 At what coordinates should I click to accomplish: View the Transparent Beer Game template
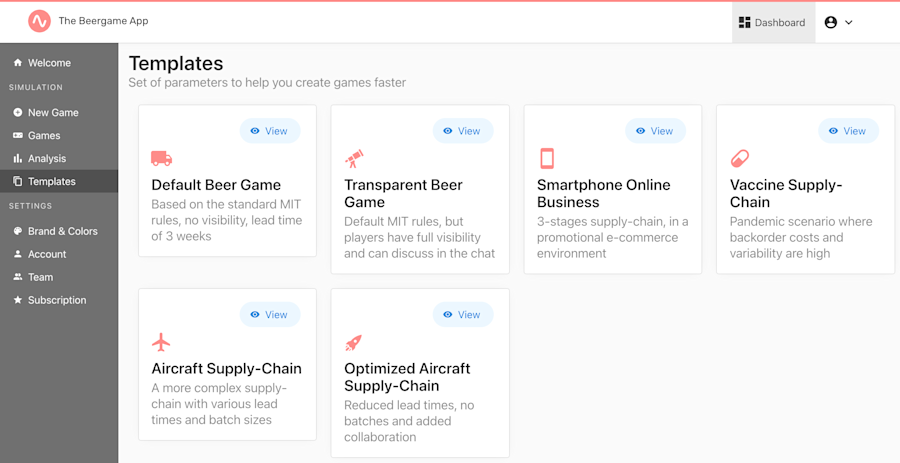pyautogui.click(x=463, y=131)
